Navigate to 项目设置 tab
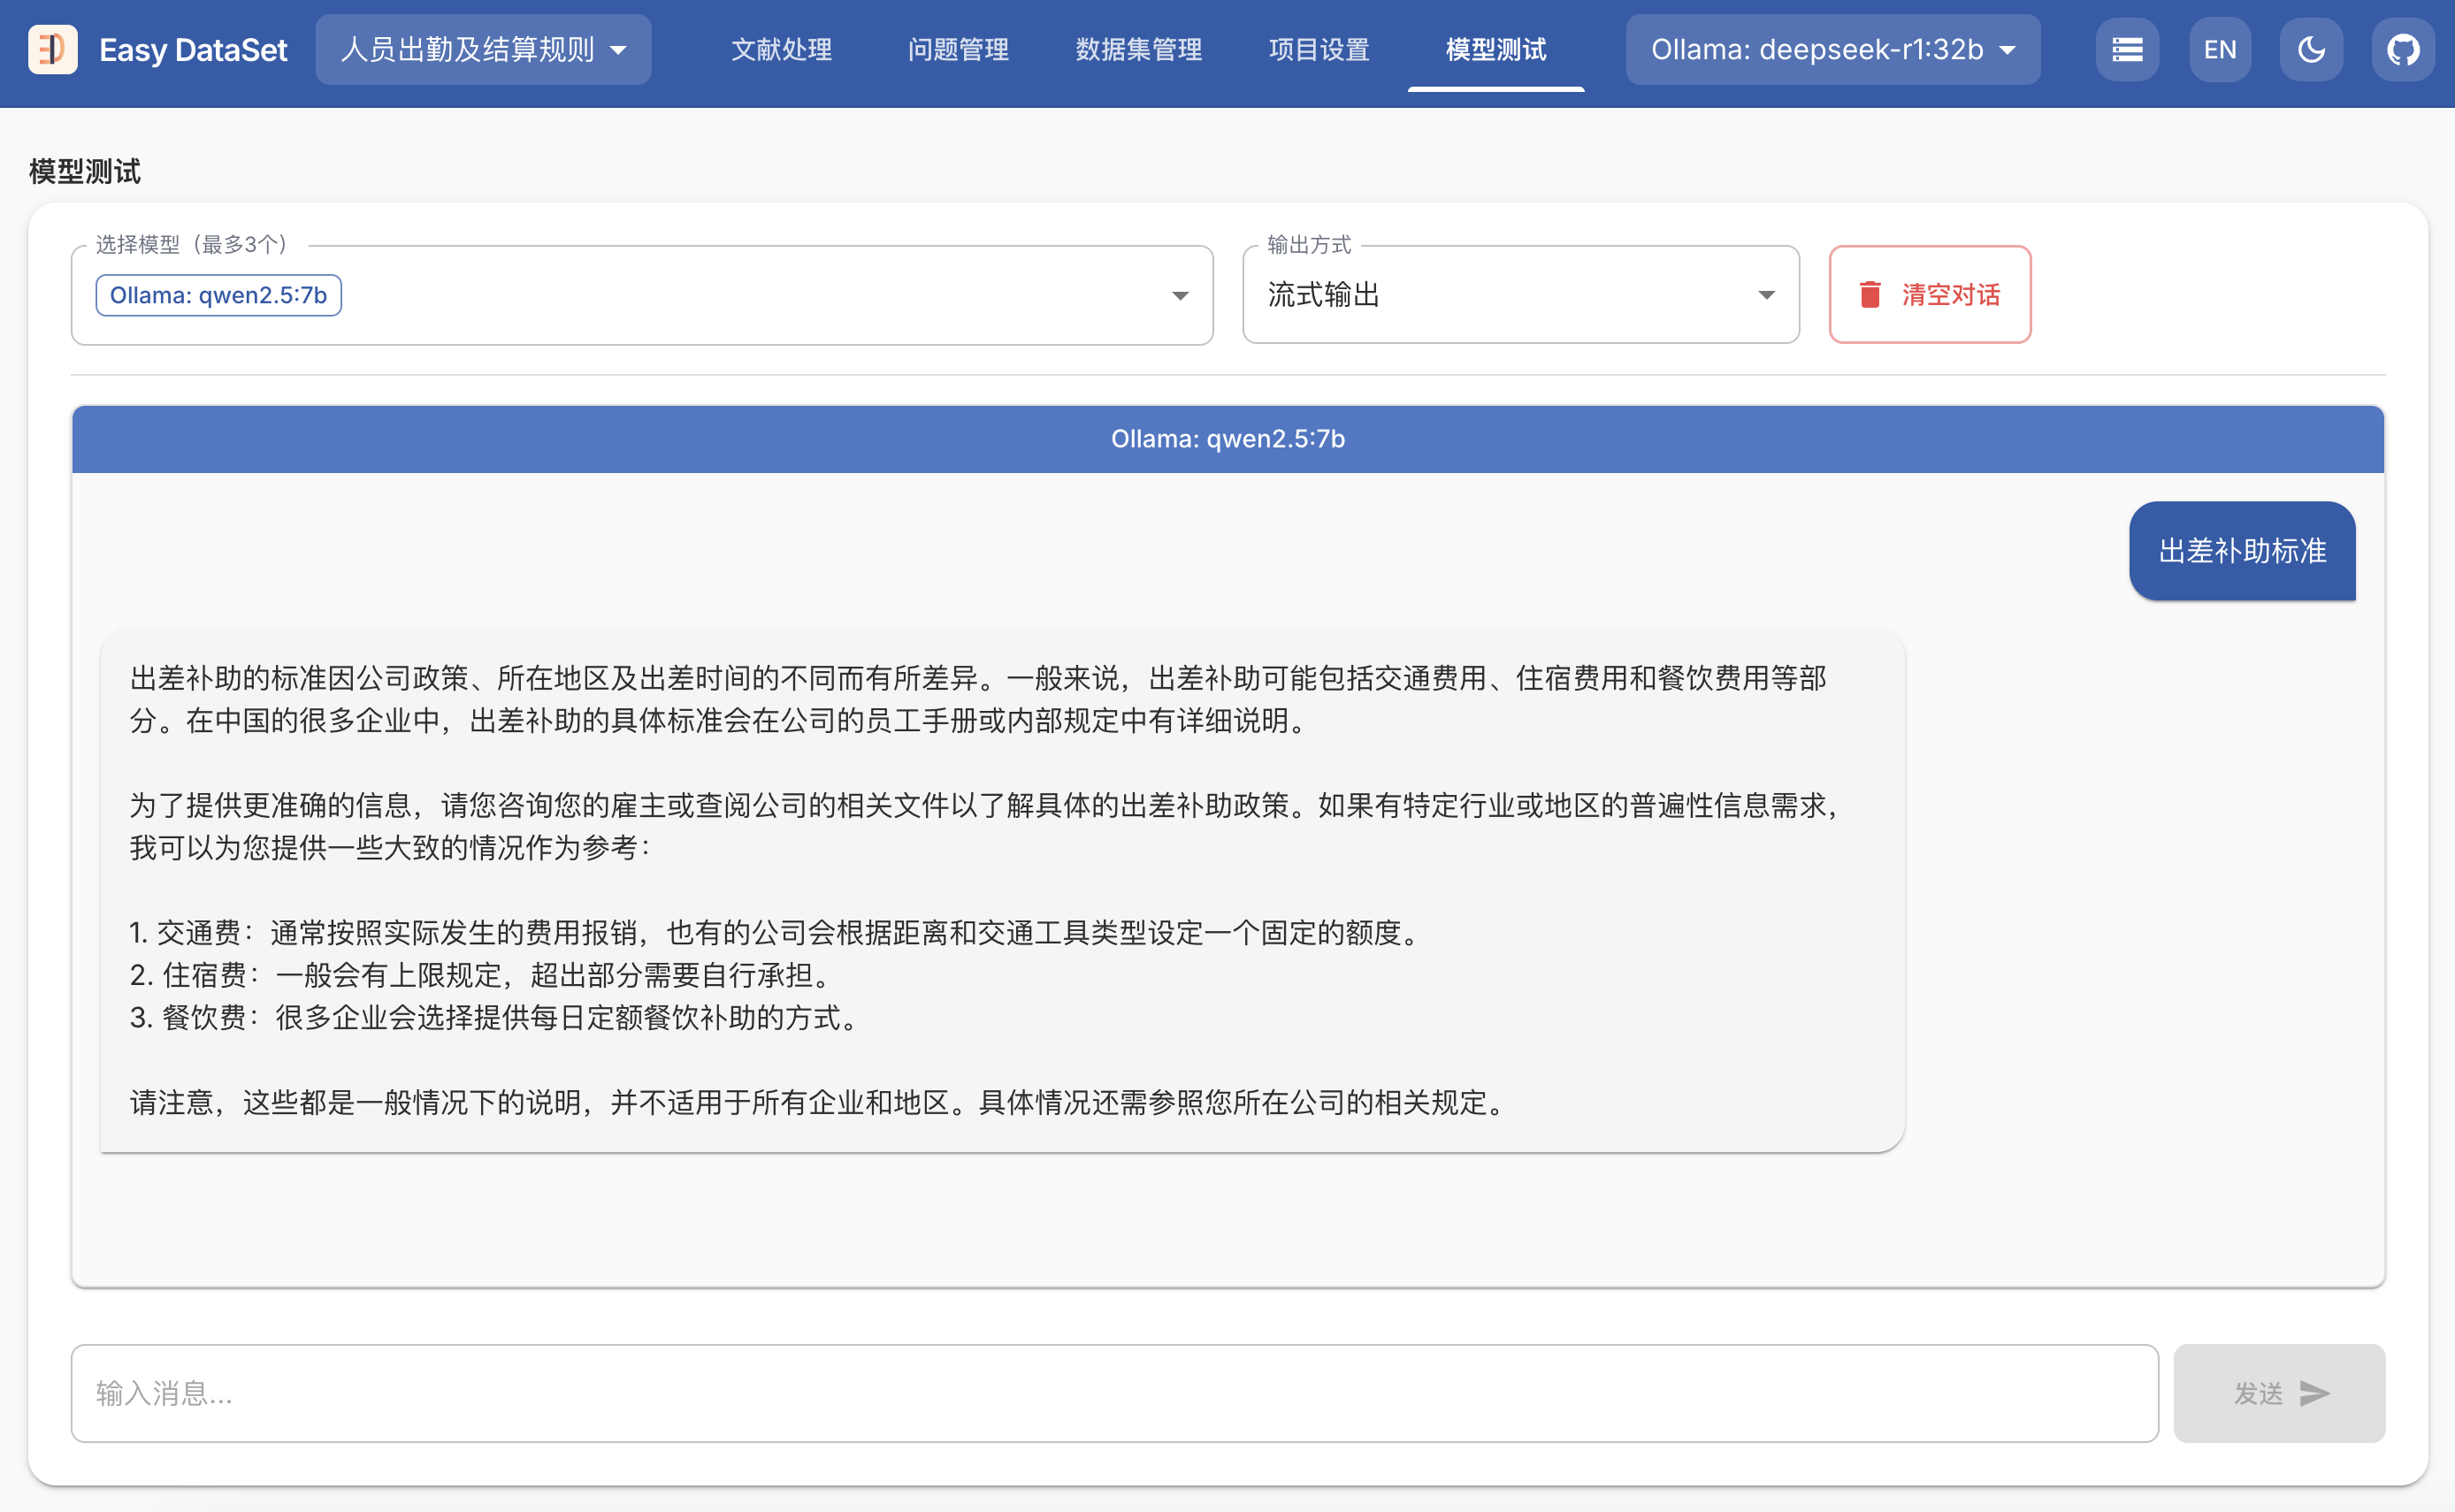Viewport: 2455px width, 1512px height. [1318, 49]
